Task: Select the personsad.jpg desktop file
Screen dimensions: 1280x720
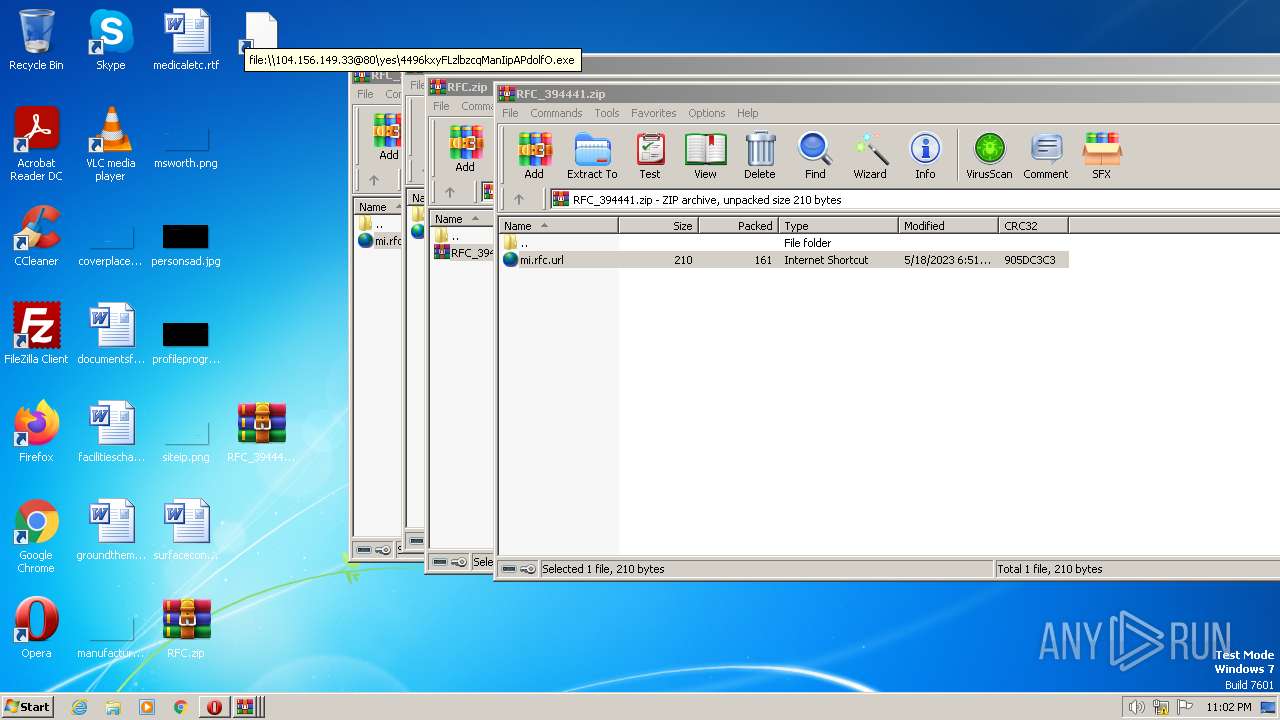Action: click(186, 245)
